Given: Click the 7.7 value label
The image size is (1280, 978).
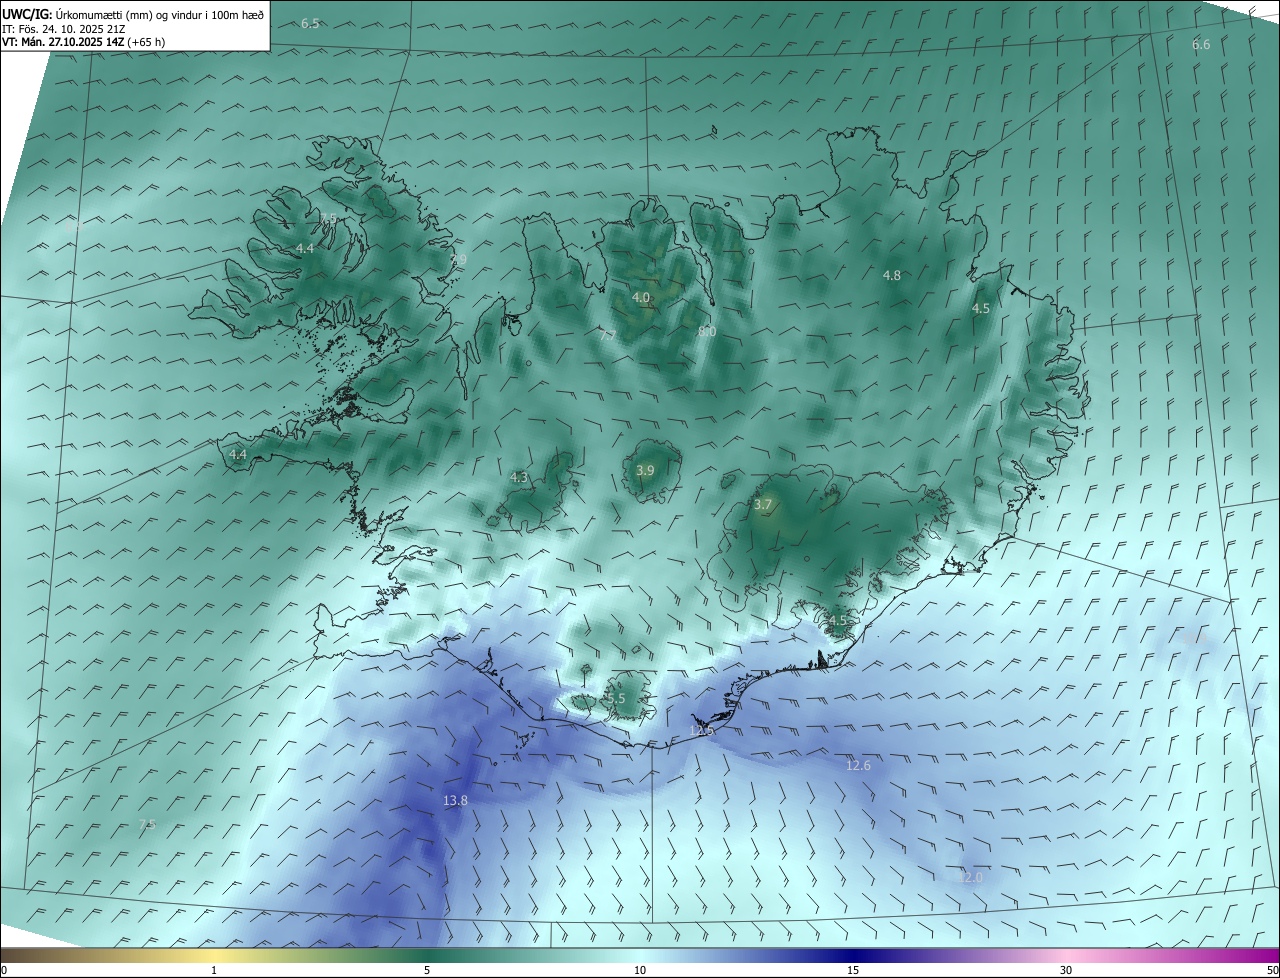Looking at the screenshot, I should click(607, 335).
